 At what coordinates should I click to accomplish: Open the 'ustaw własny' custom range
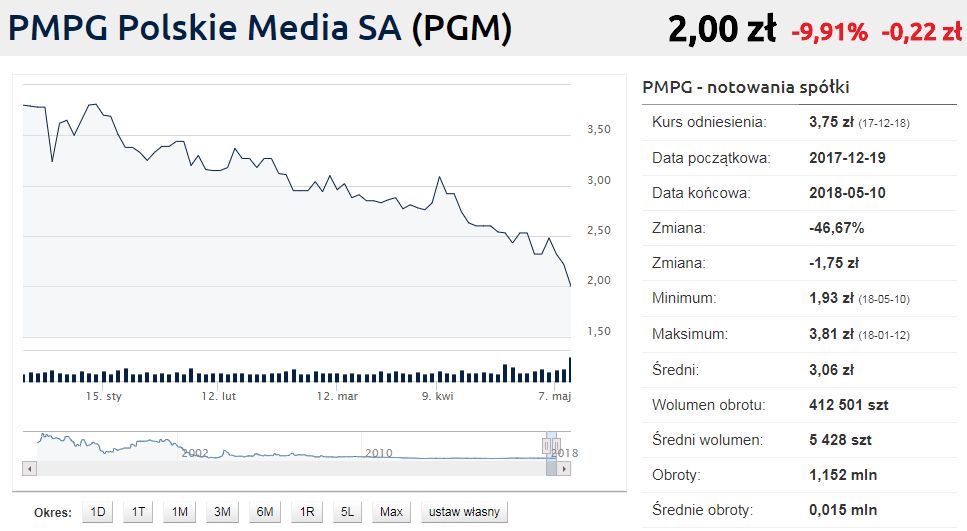click(x=465, y=512)
